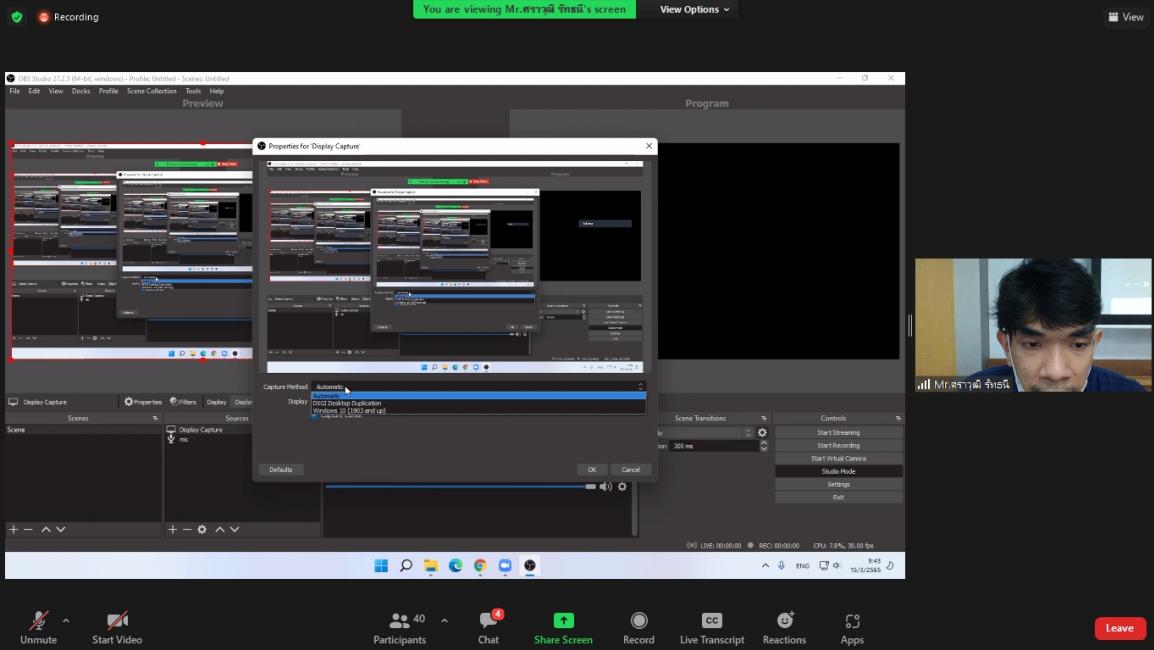Click Start Recording in Controls

(838, 445)
